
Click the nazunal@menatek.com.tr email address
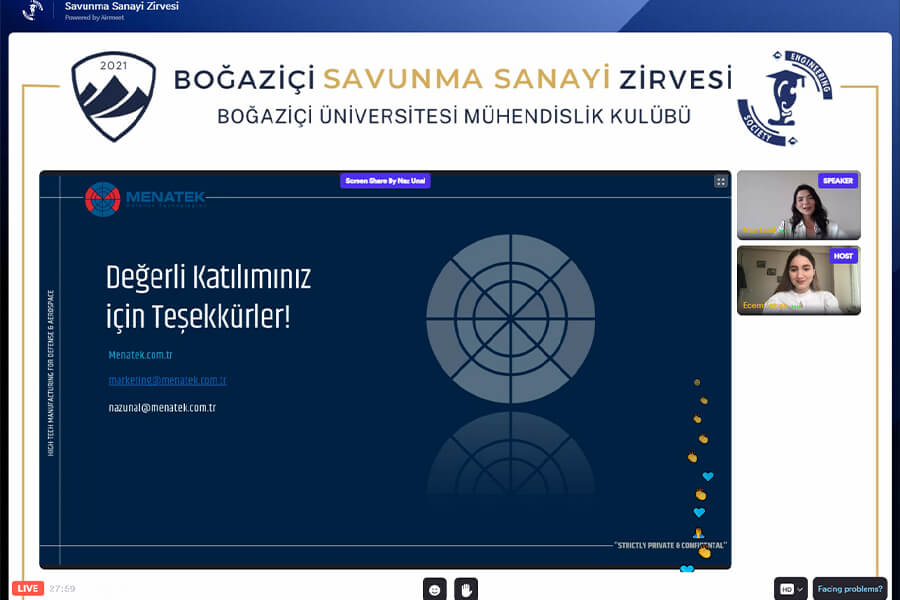point(162,408)
